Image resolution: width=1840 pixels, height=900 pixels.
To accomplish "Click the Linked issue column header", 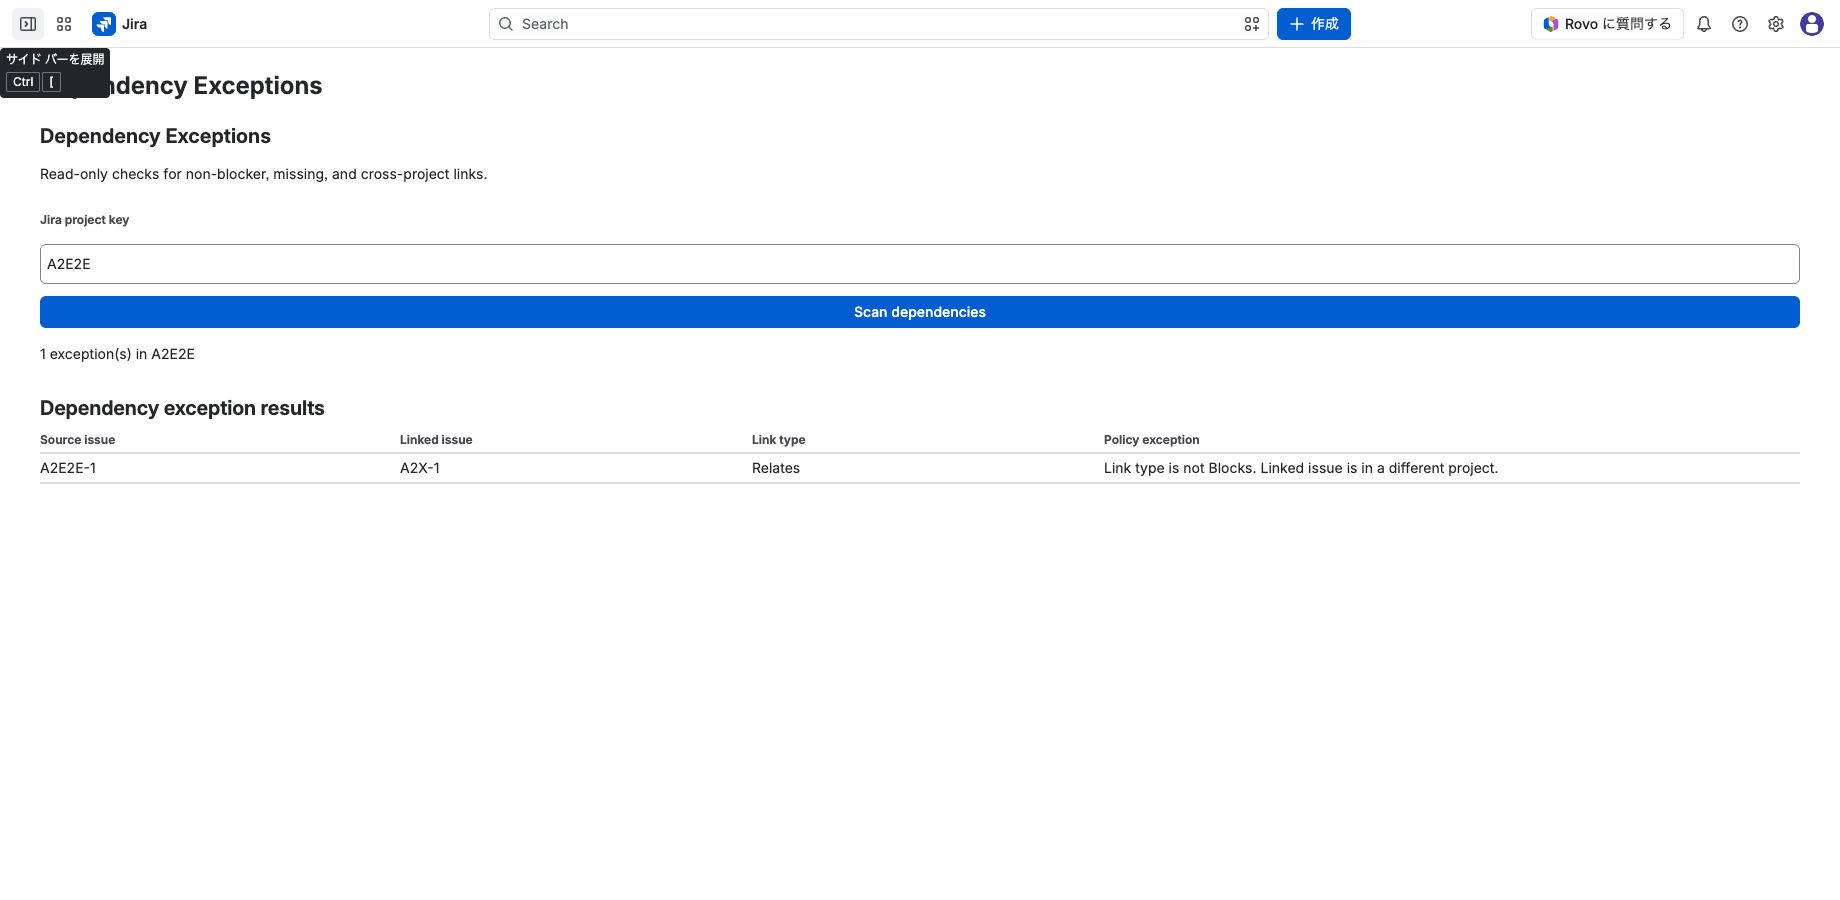I will pyautogui.click(x=436, y=440).
